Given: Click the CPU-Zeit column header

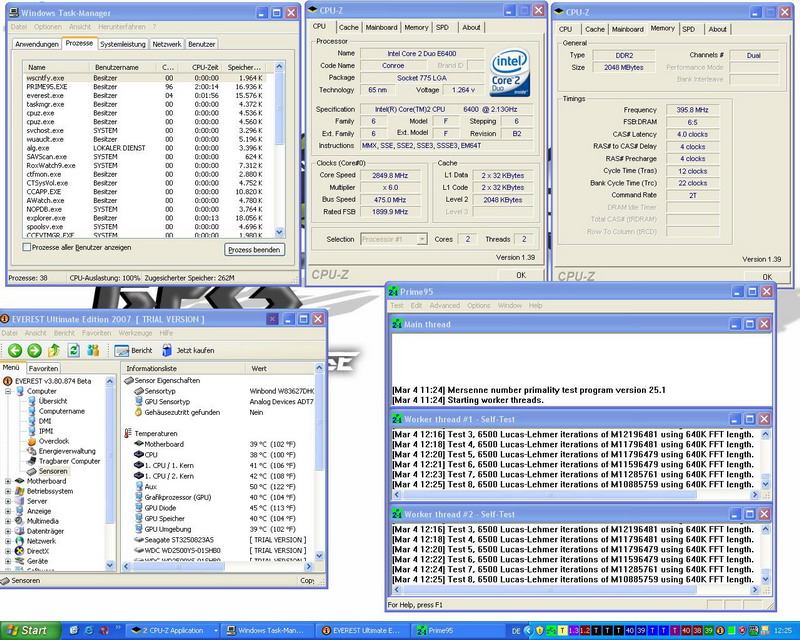Looking at the screenshot, I should [x=199, y=67].
